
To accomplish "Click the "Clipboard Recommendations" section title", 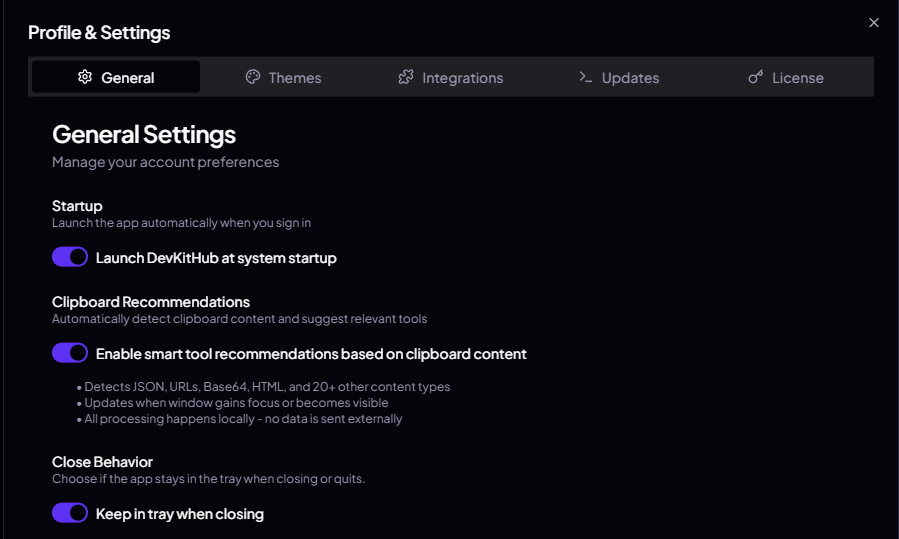I will click(x=151, y=302).
